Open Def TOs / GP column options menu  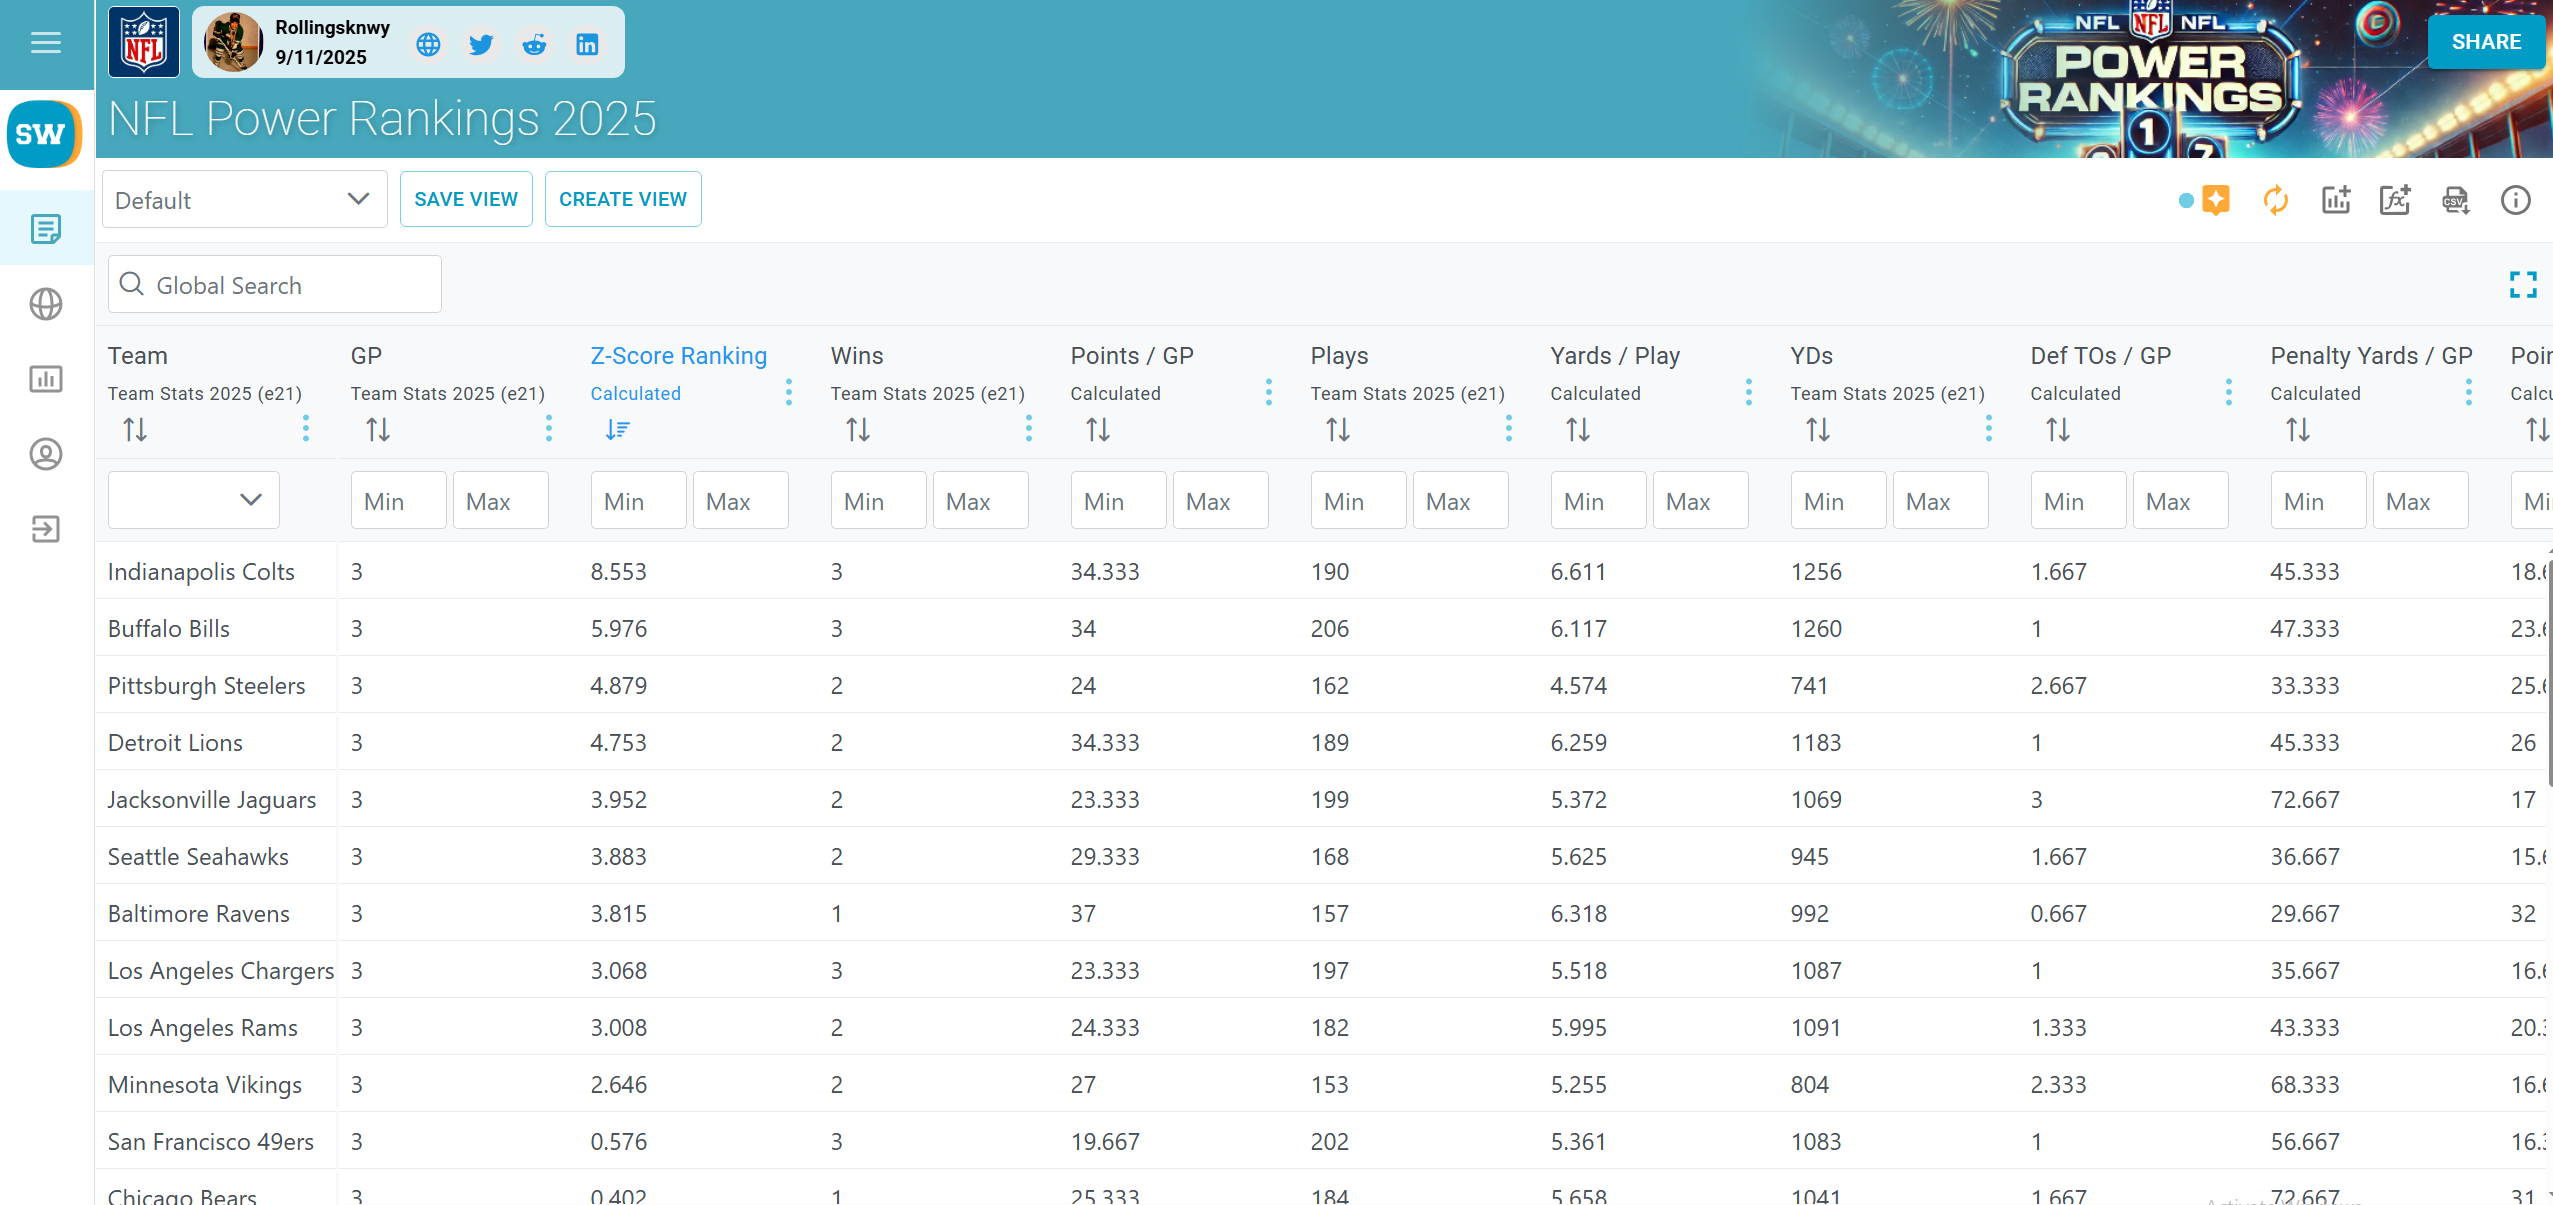pyautogui.click(x=2229, y=392)
